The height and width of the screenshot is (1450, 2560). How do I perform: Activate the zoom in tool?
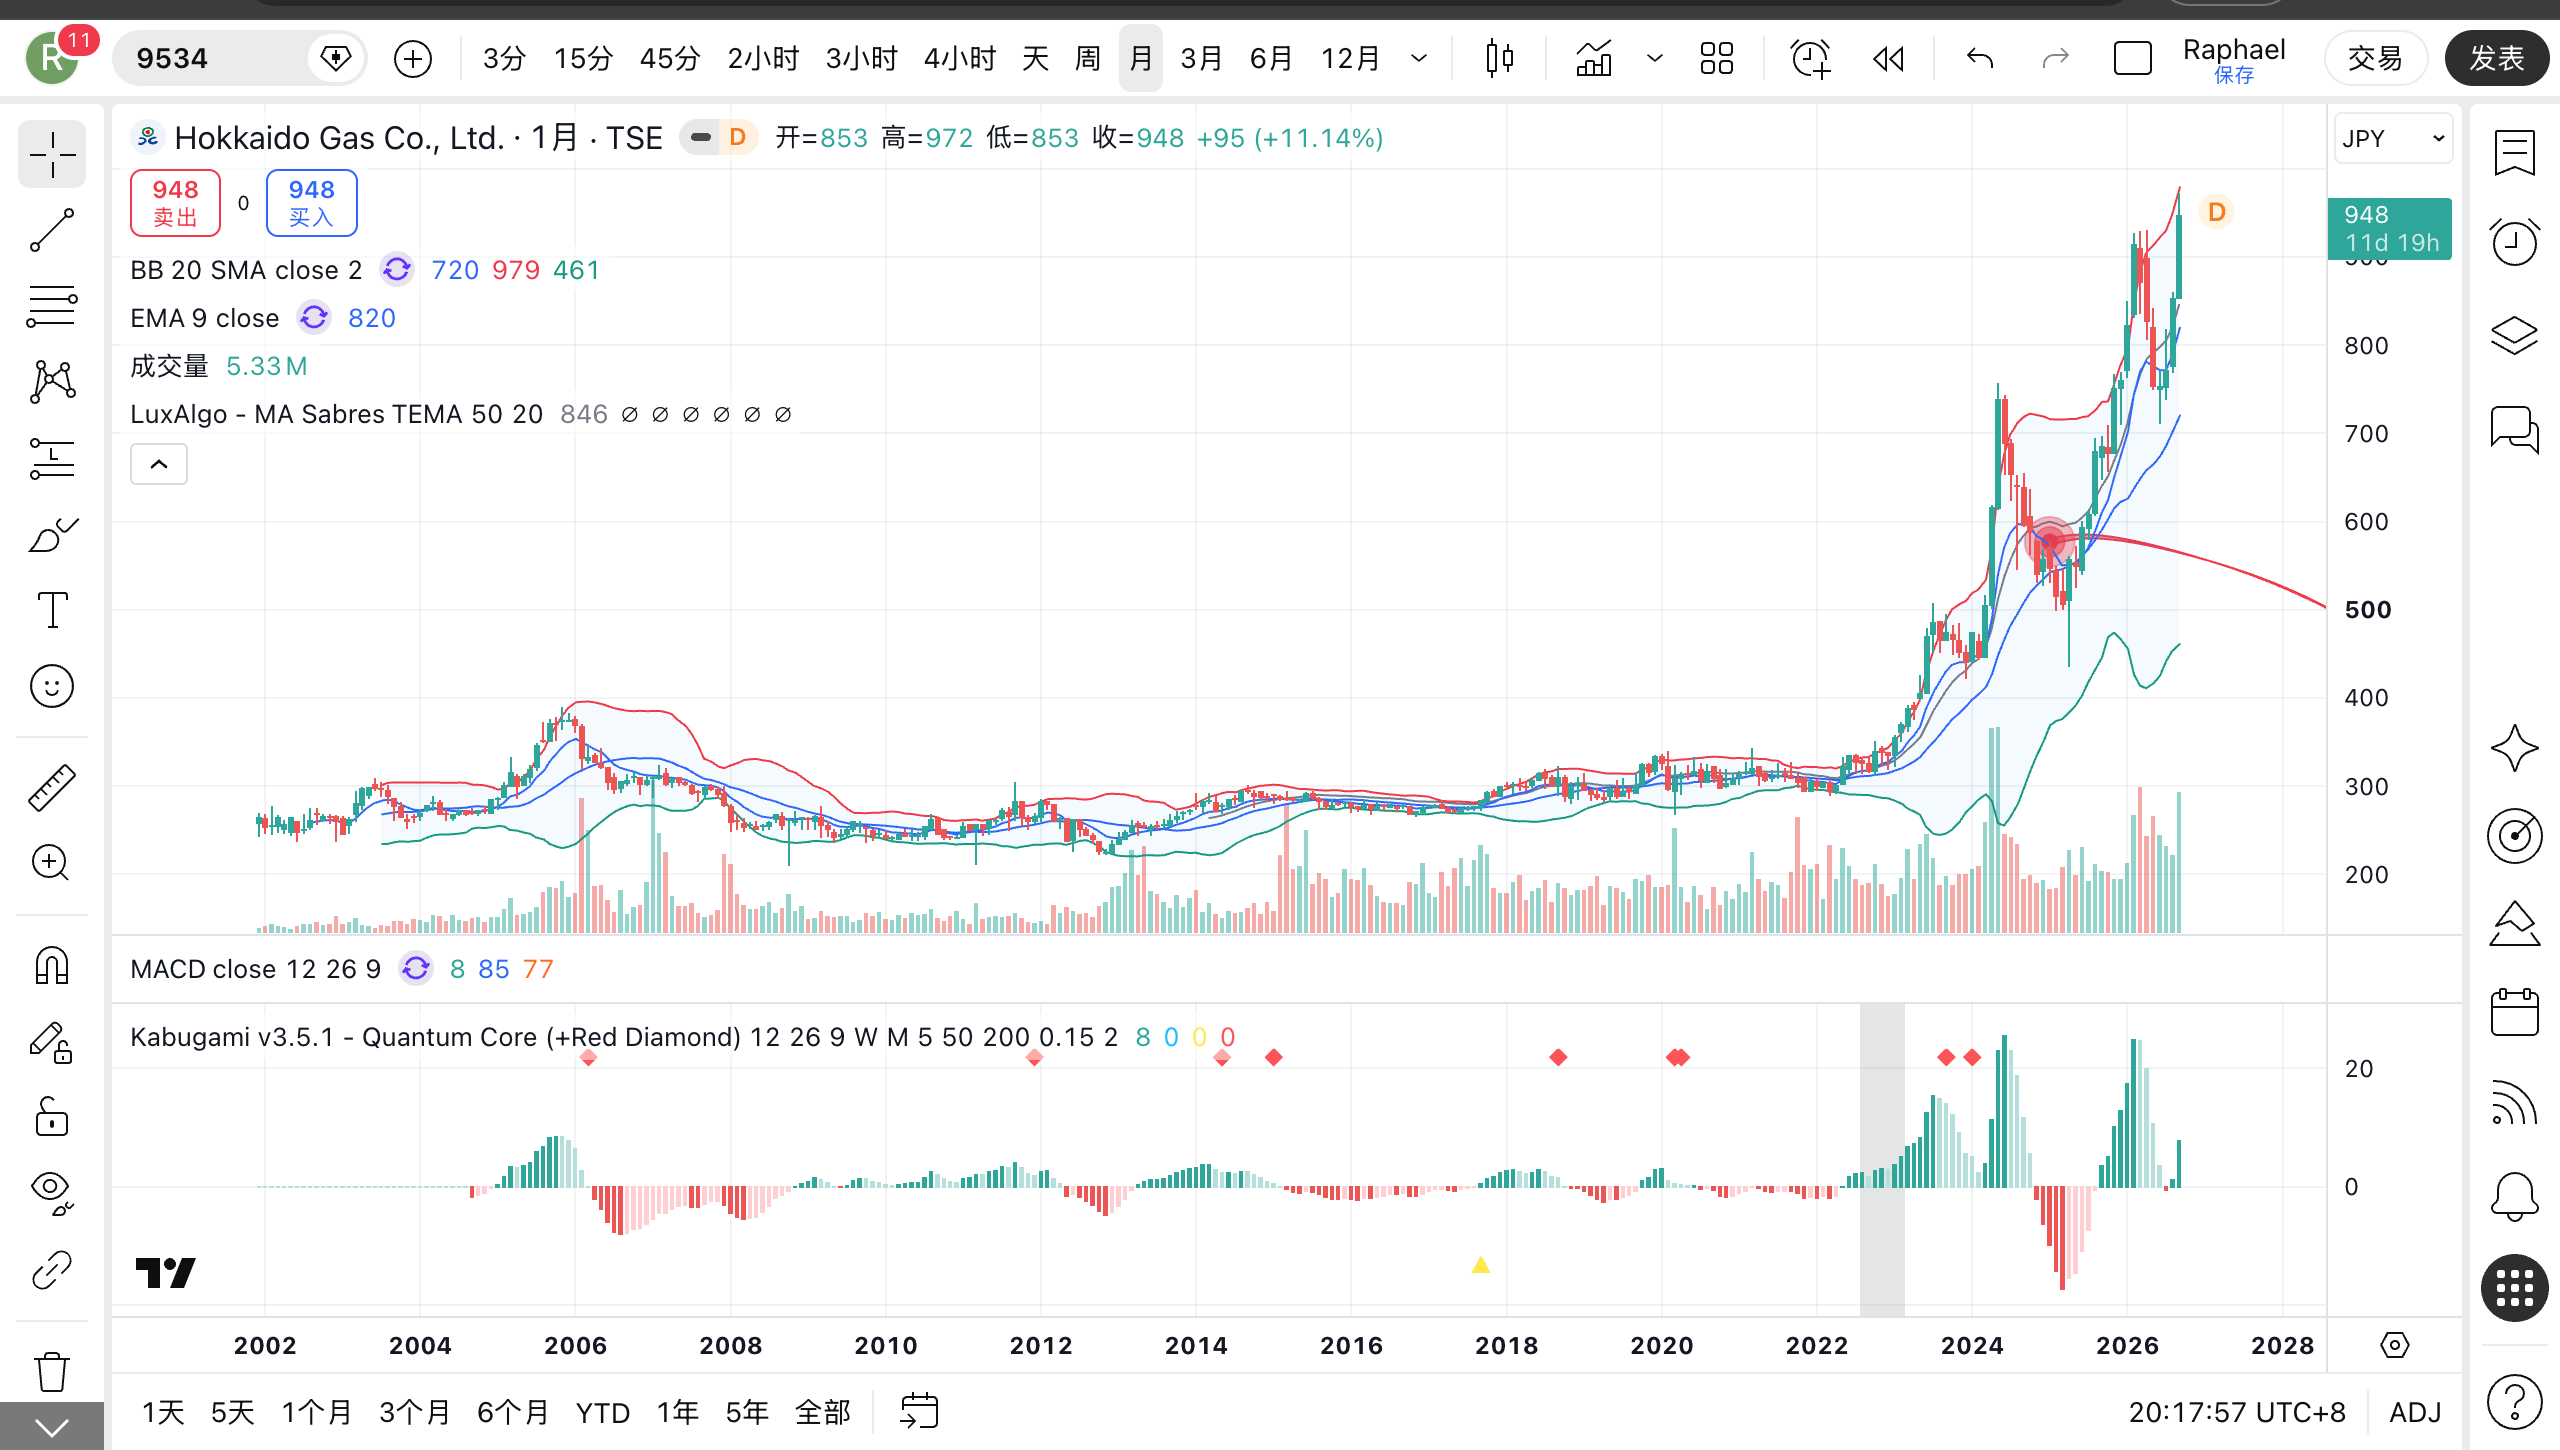(x=52, y=863)
